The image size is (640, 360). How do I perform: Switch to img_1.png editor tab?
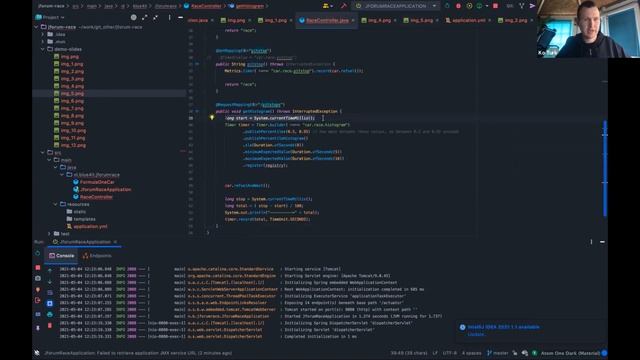[x=272, y=20]
